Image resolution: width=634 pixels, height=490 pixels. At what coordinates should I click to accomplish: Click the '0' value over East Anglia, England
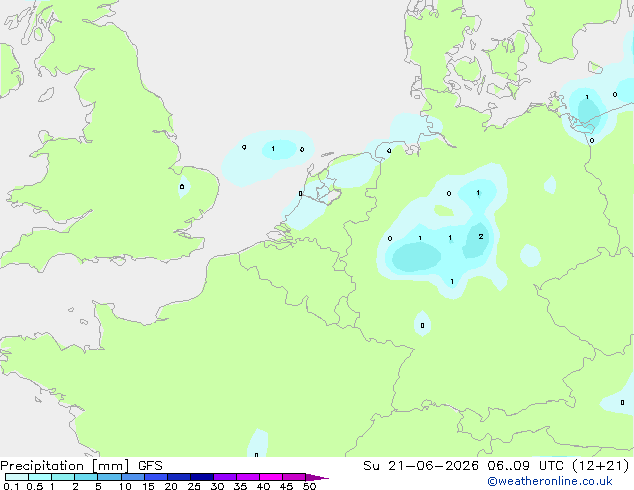click(182, 187)
